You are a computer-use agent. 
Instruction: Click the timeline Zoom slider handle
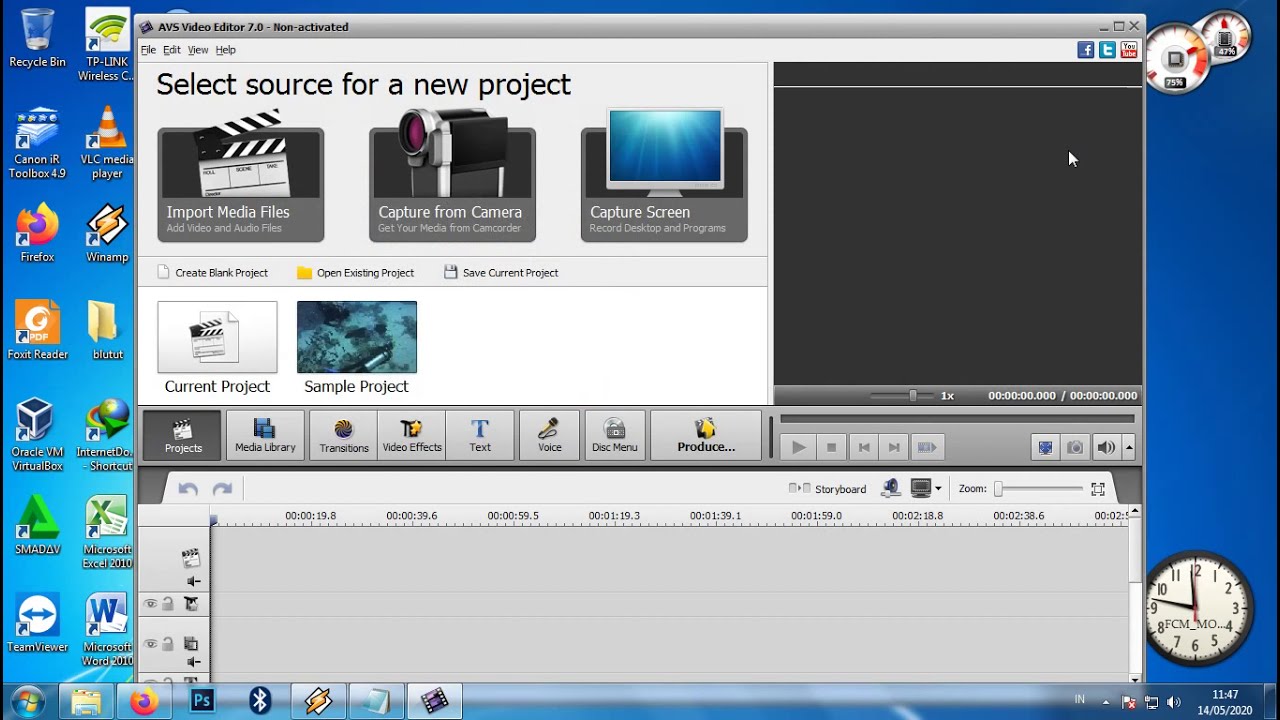point(998,489)
